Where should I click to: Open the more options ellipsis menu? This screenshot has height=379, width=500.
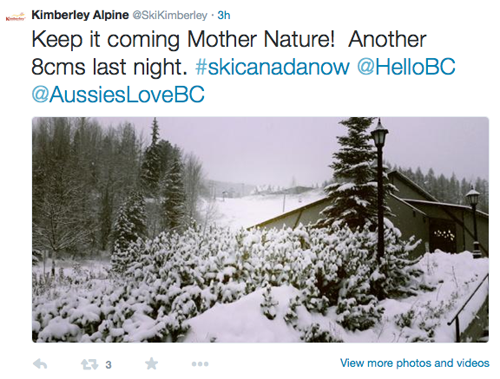click(200, 364)
